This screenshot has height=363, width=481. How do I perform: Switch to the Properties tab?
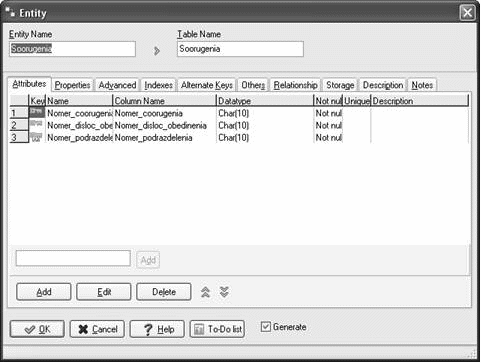coord(72,85)
